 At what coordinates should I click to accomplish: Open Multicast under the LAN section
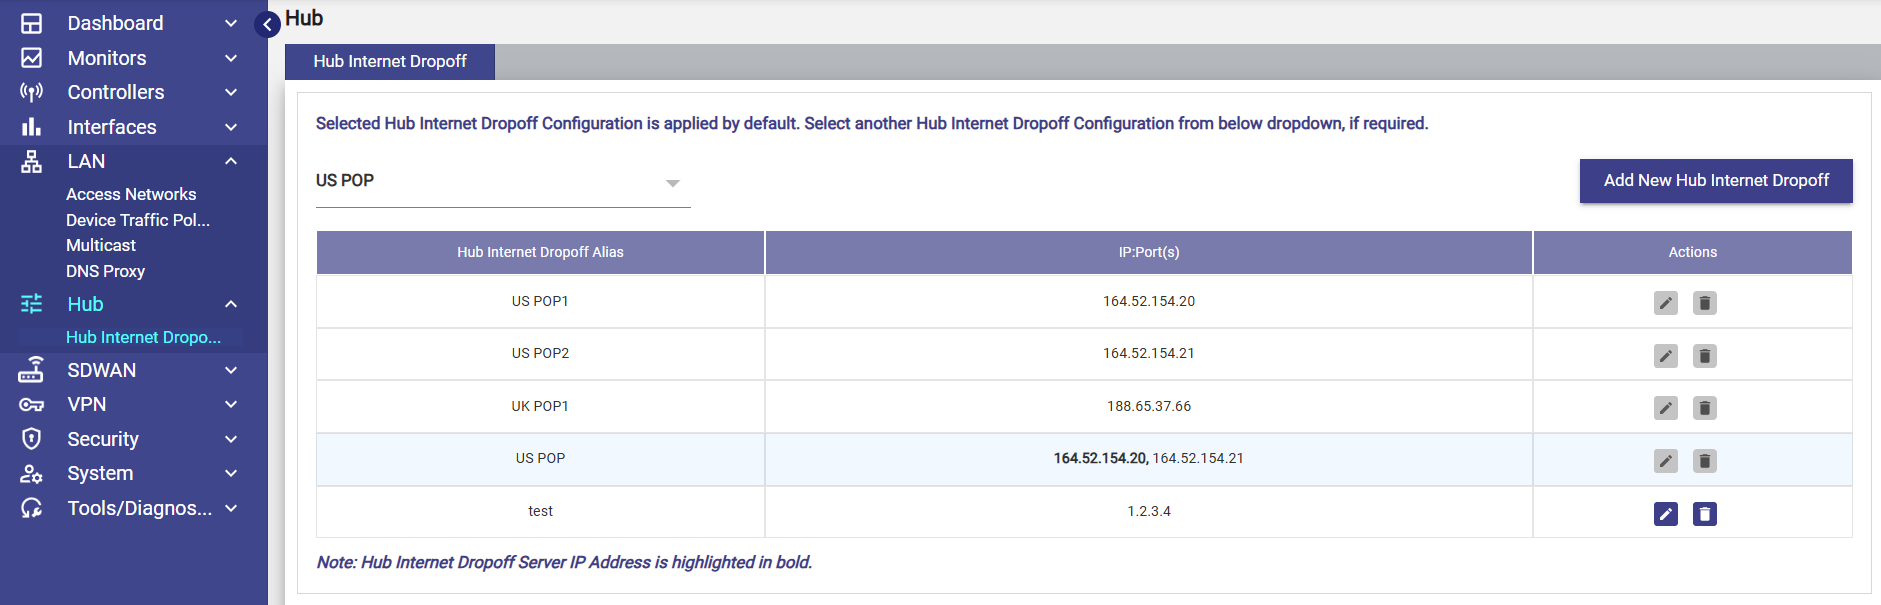[x=101, y=245]
